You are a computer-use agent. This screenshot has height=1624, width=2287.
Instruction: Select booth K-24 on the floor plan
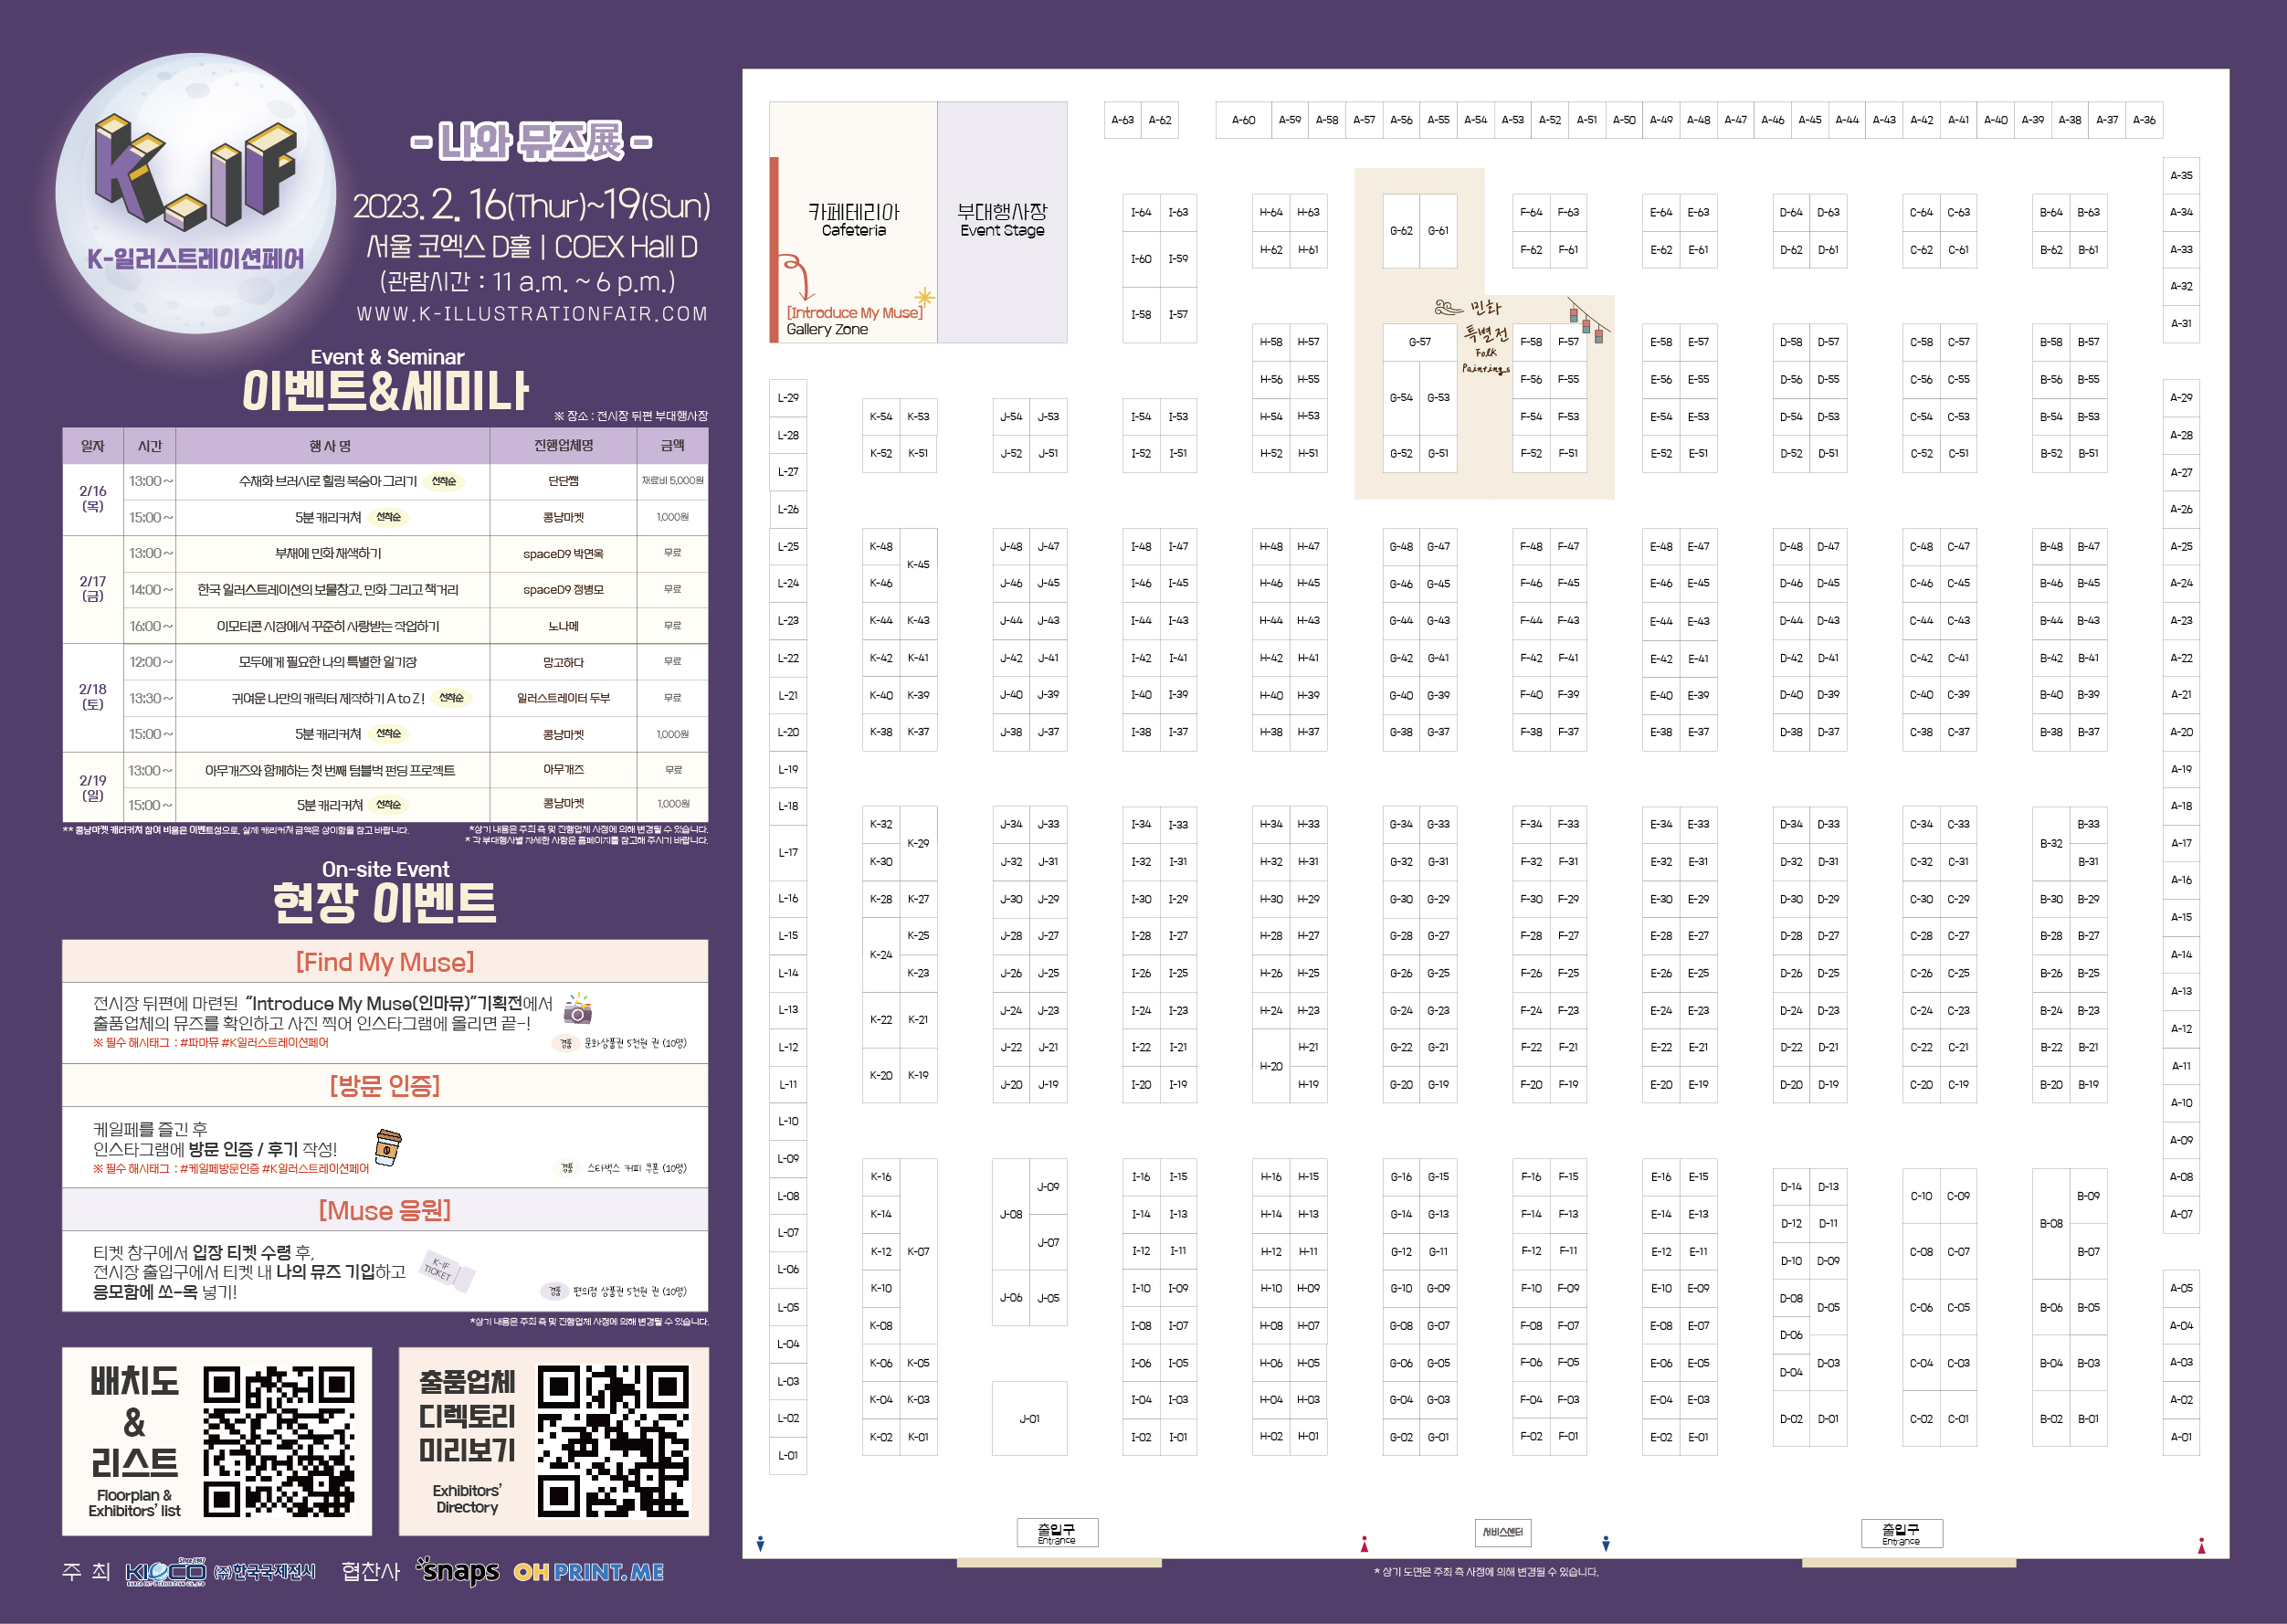click(881, 955)
